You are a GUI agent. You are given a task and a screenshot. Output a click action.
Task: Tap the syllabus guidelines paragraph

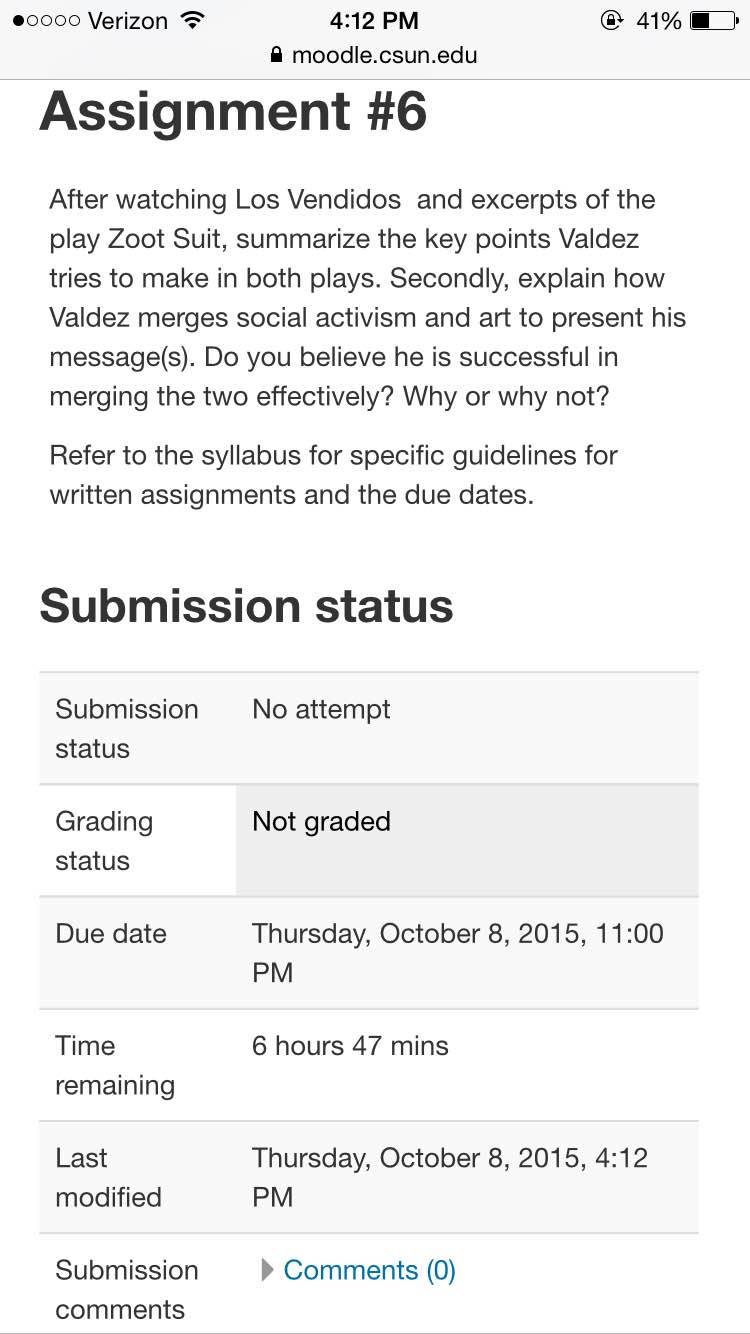pyautogui.click(x=334, y=475)
